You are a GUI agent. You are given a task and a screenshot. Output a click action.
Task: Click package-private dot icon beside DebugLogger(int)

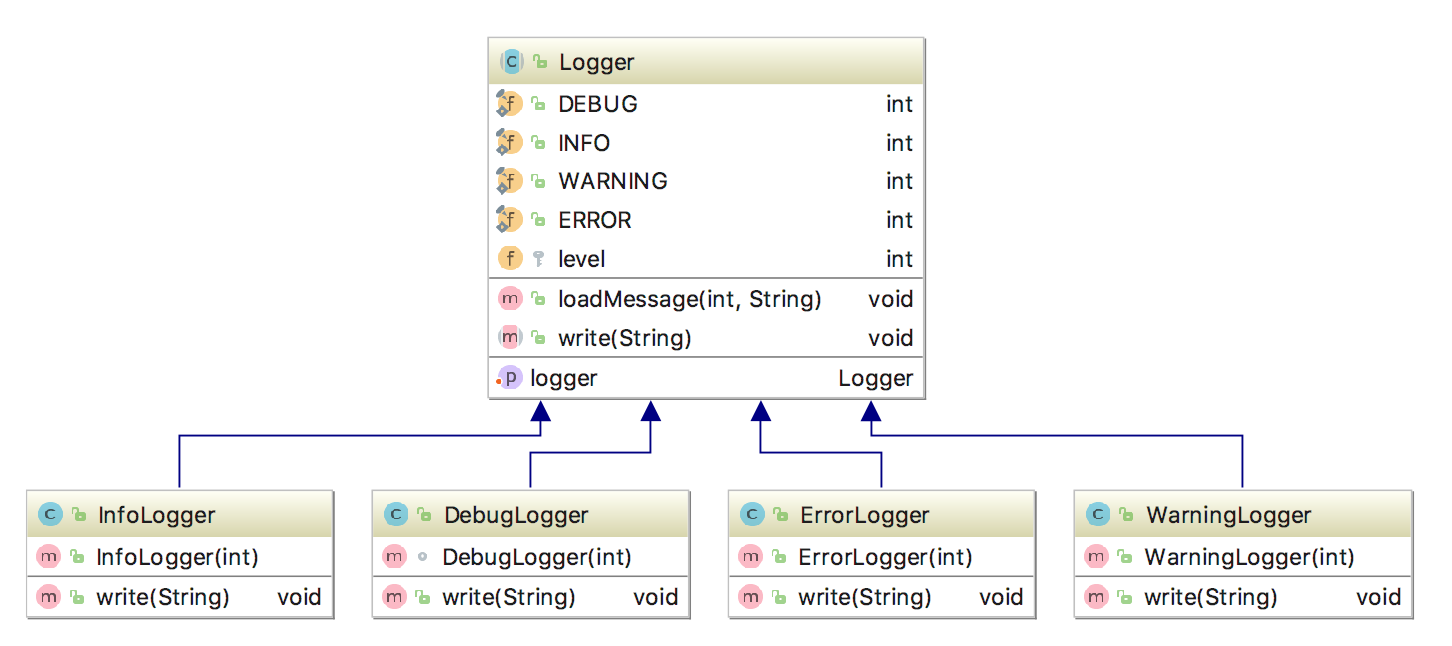coord(422,557)
